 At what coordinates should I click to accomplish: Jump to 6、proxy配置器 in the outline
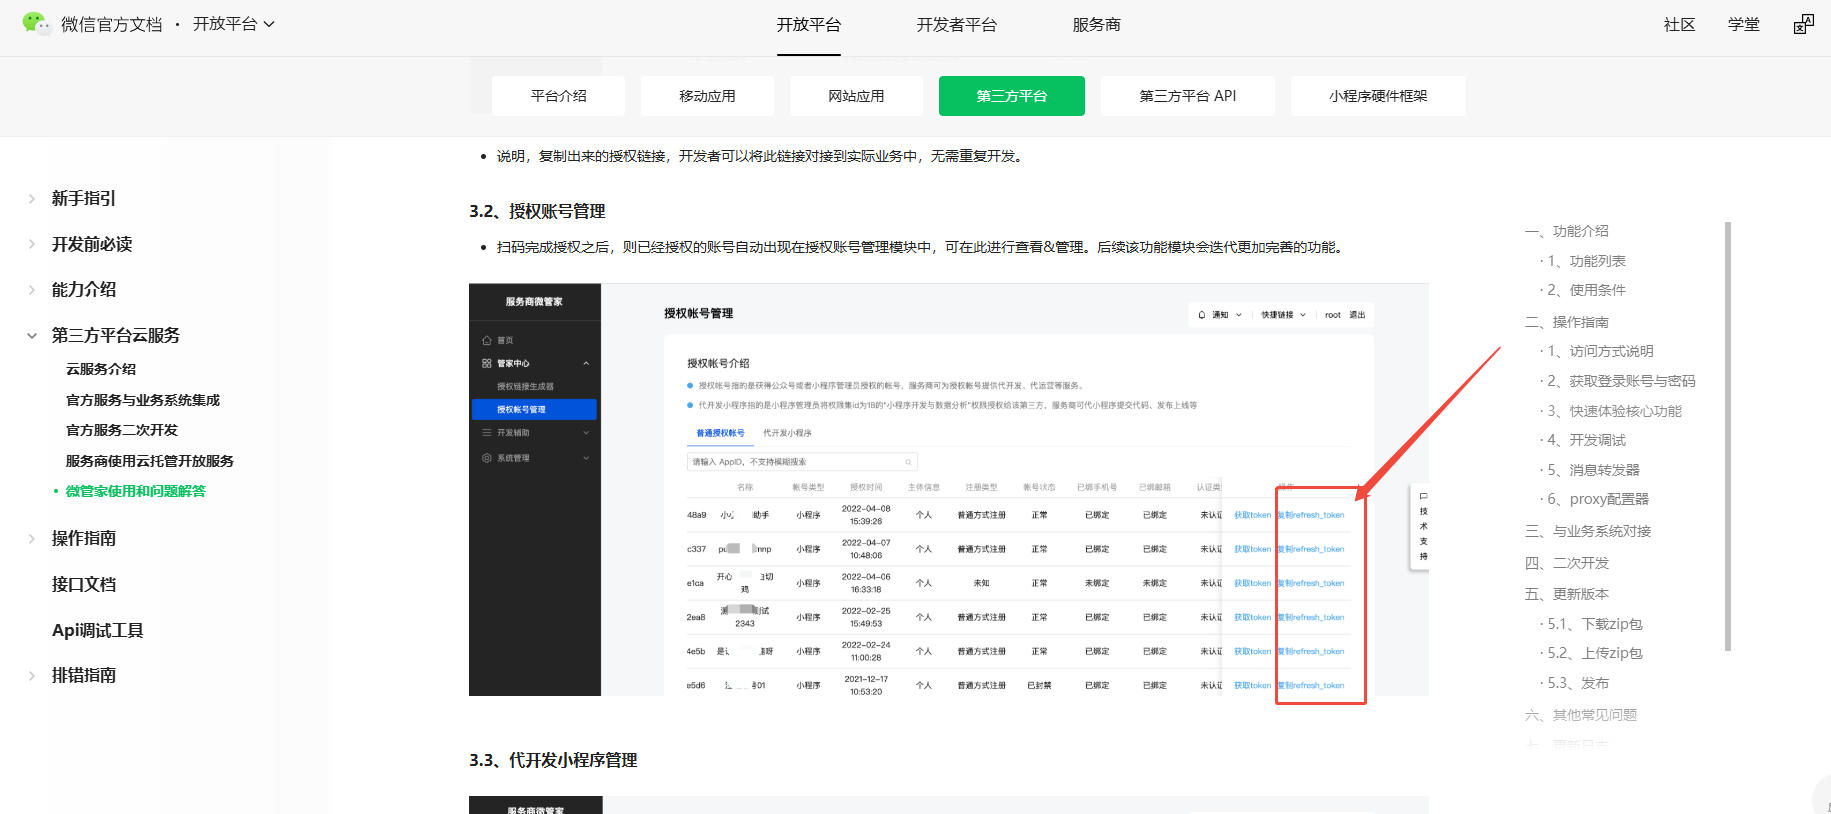coord(1598,499)
